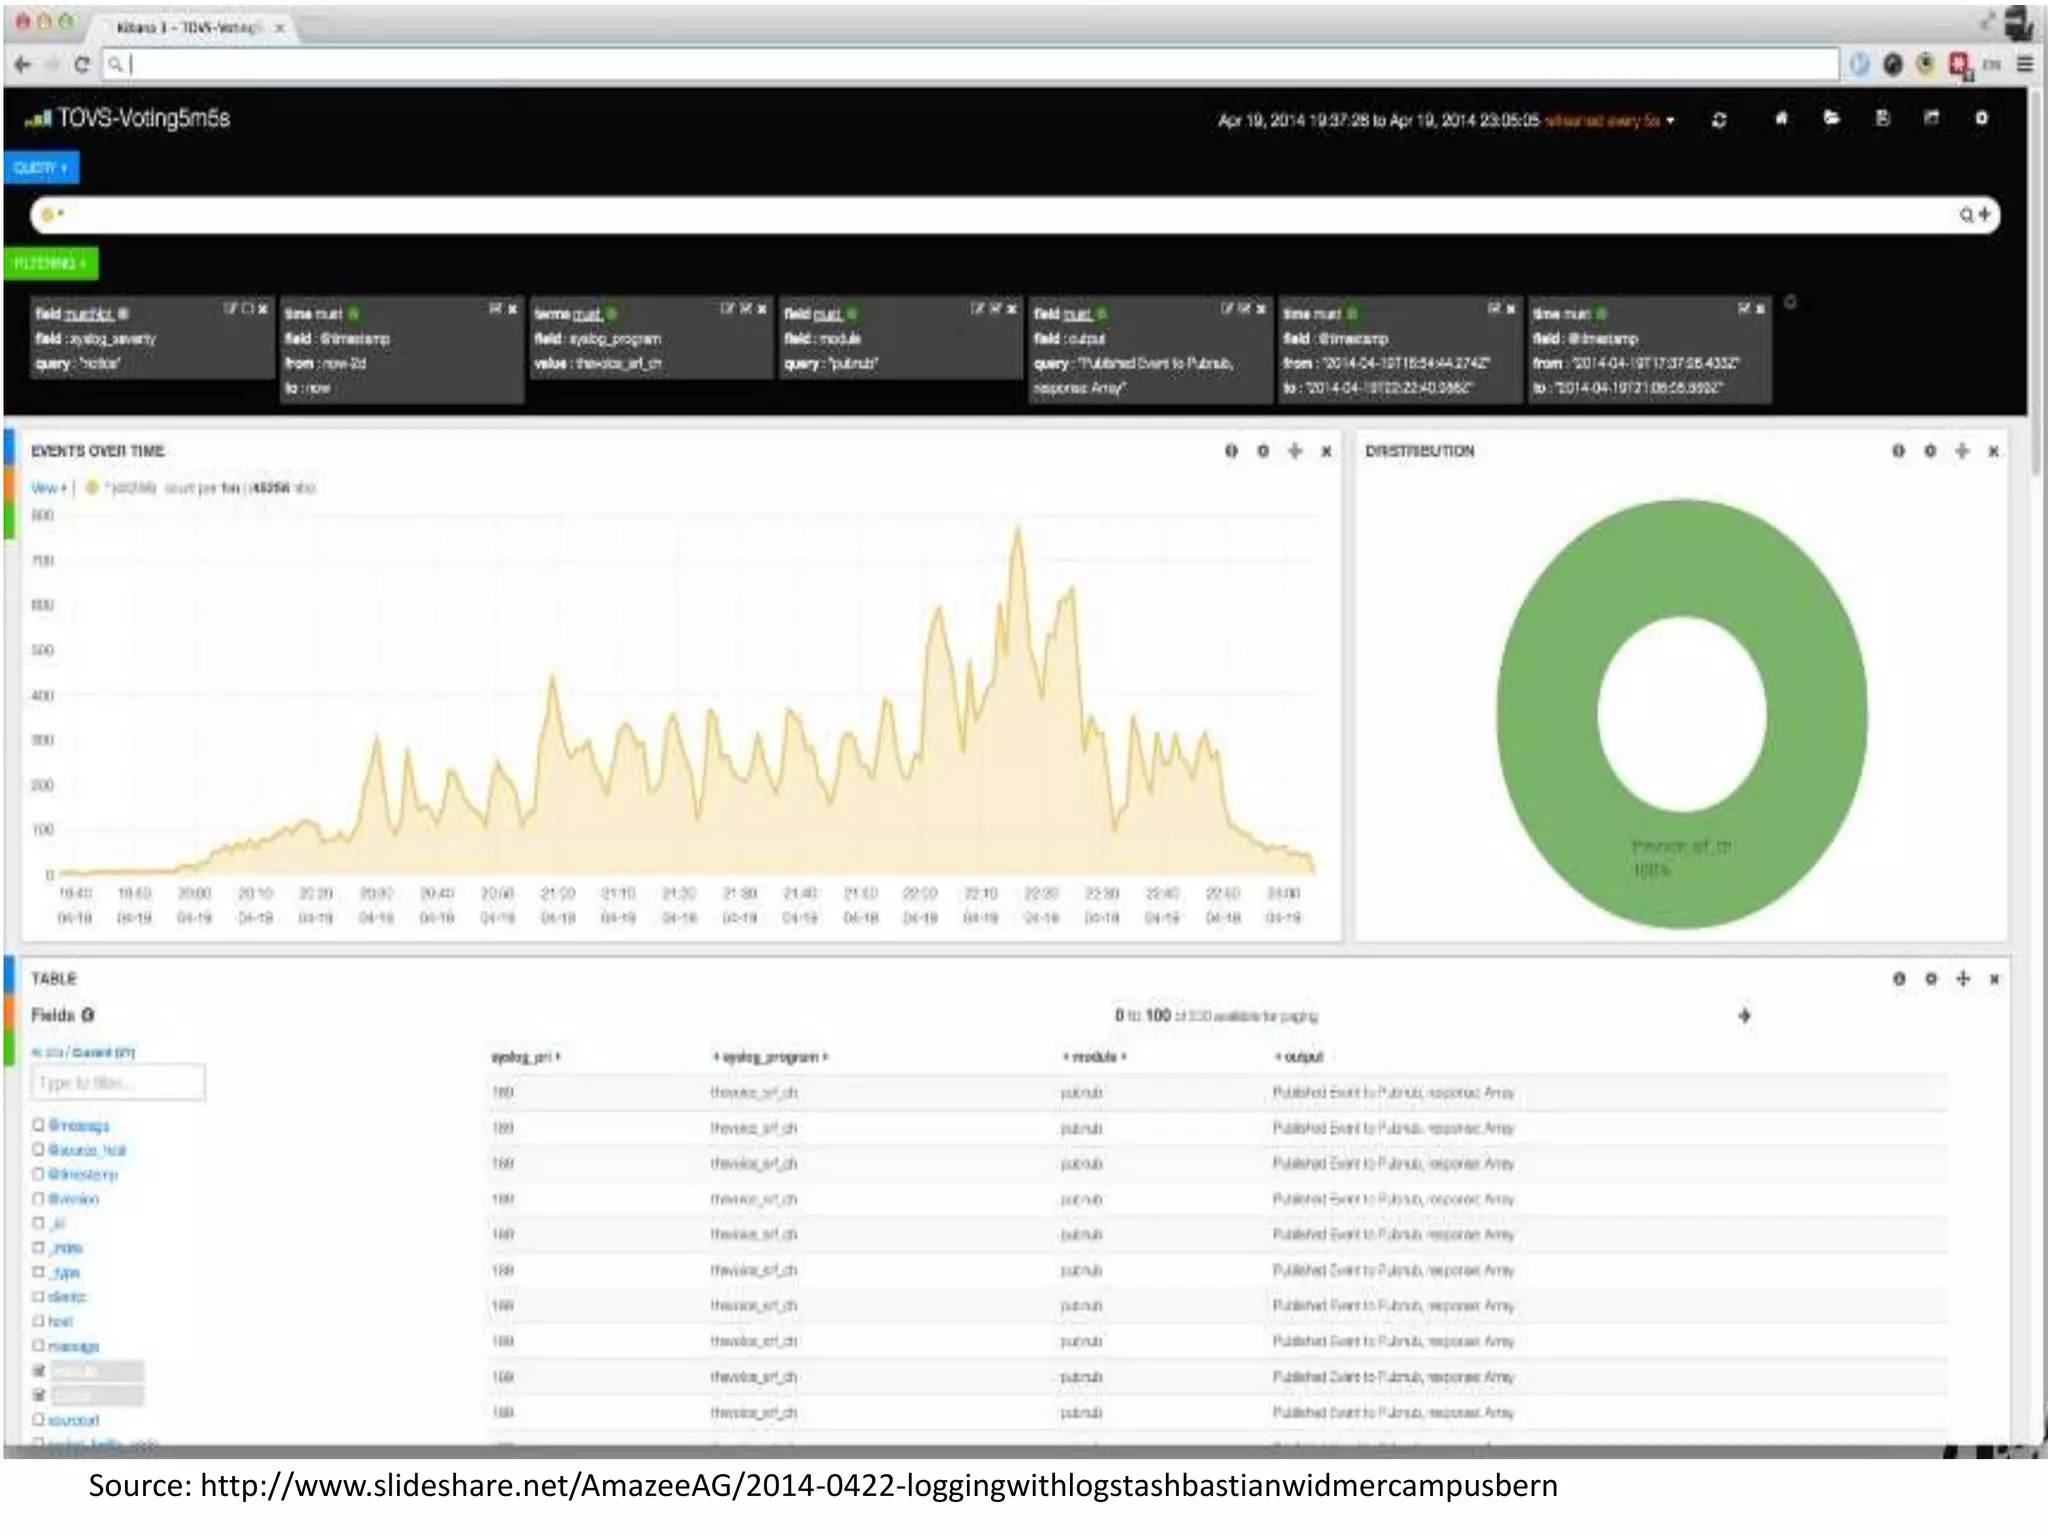The width and height of the screenshot is (2048, 1536).
Task: Expand the Query section
Action: (x=41, y=168)
